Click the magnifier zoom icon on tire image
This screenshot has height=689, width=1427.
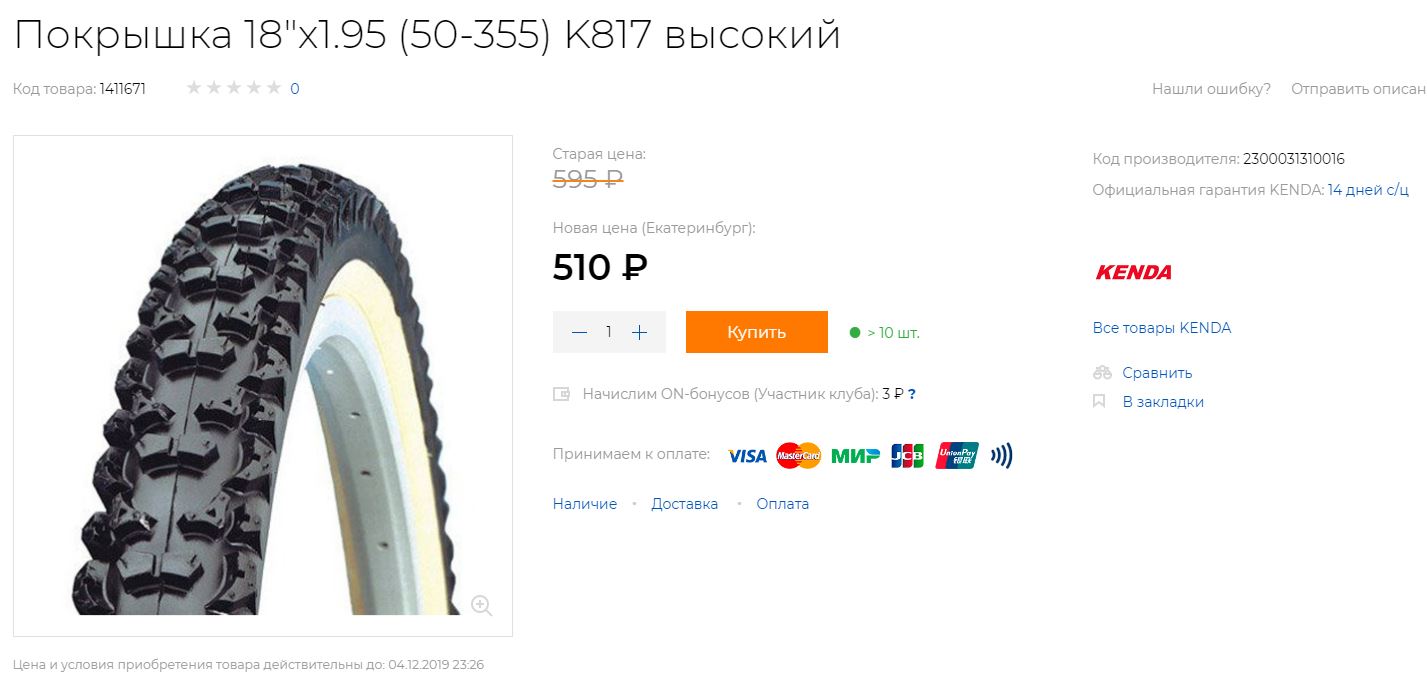481,605
